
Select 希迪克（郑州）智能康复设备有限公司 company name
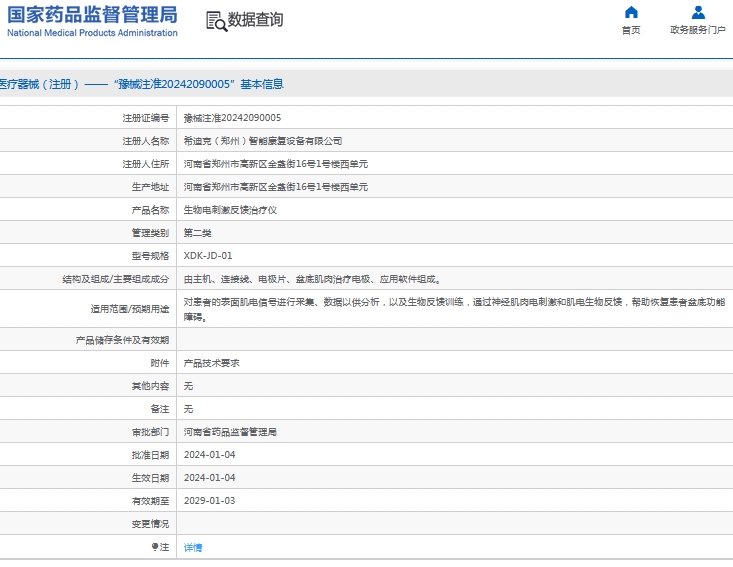coord(263,141)
